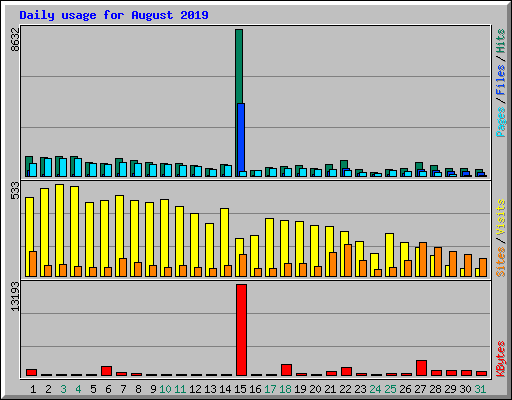Click day label 23 on the x-axis
Viewport: 512px width, 400px height.
pos(360,389)
